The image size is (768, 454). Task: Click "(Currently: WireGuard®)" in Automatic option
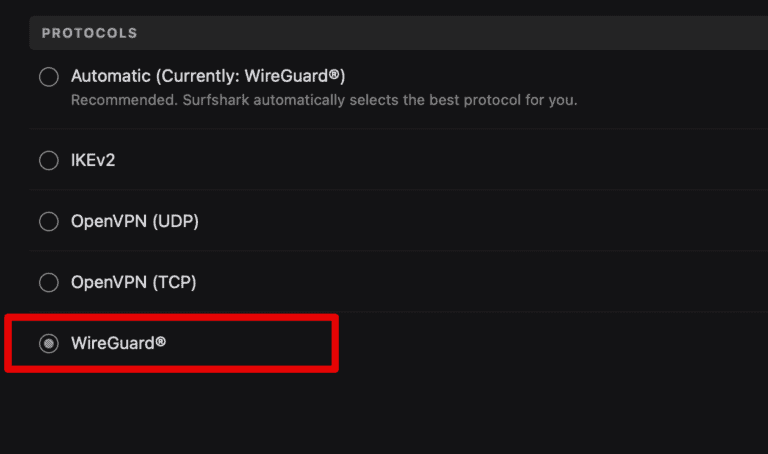click(x=250, y=76)
